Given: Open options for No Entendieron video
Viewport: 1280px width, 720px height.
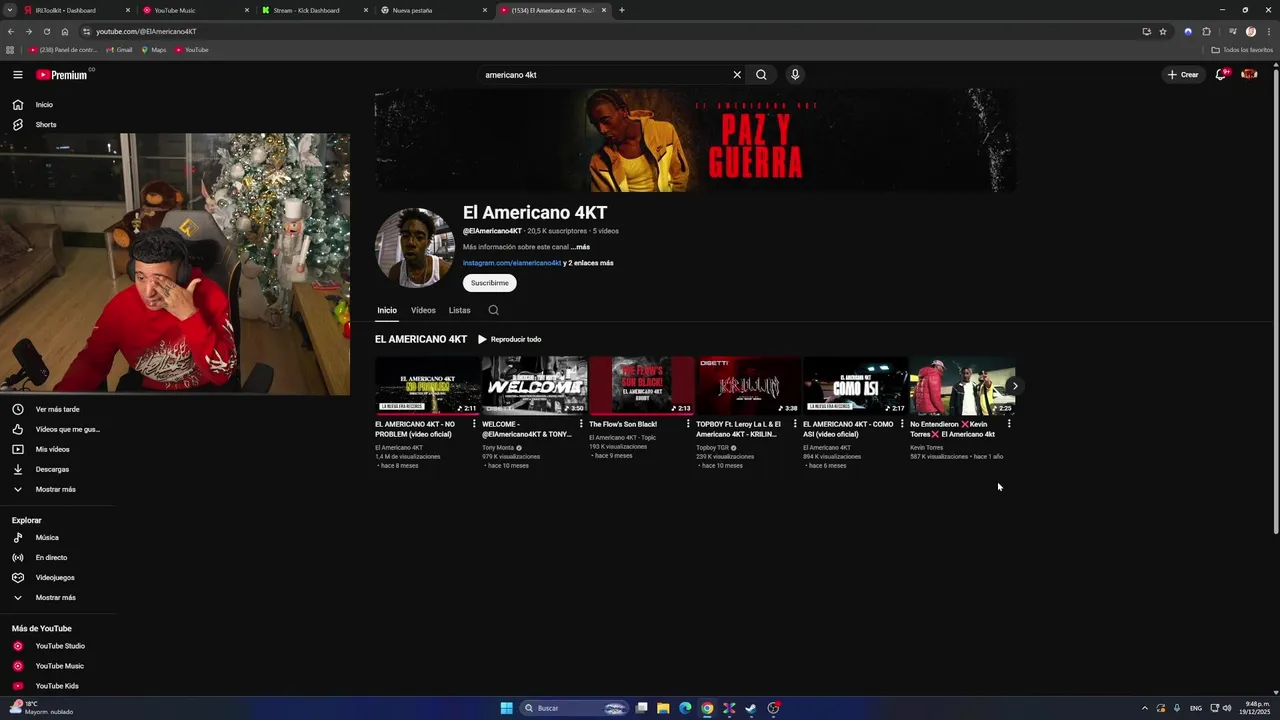Looking at the screenshot, I should (1009, 424).
